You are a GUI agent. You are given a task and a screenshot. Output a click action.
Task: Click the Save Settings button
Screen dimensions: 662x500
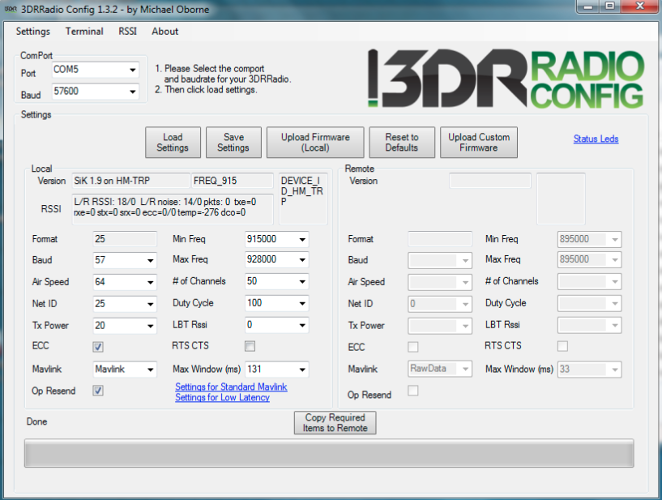[233, 142]
